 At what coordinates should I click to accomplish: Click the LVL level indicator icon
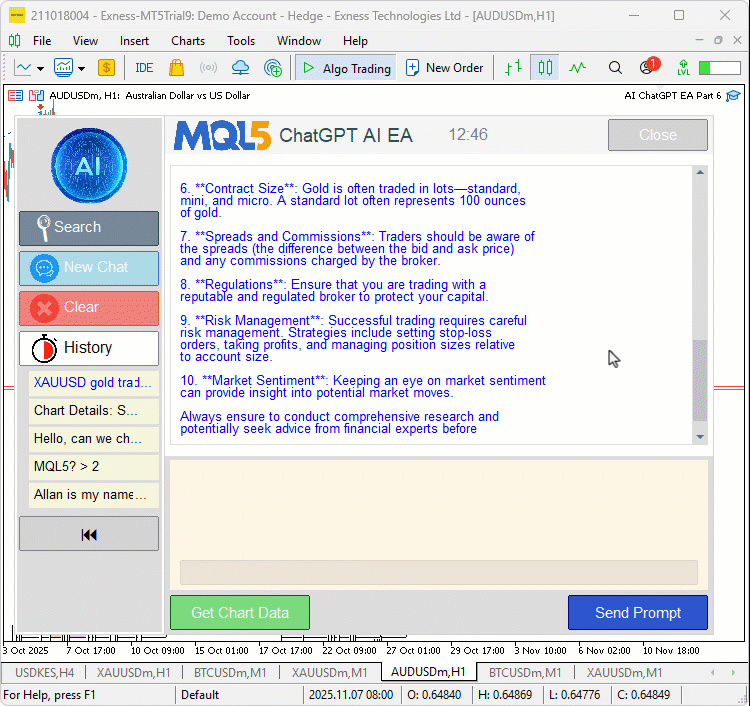(683, 68)
